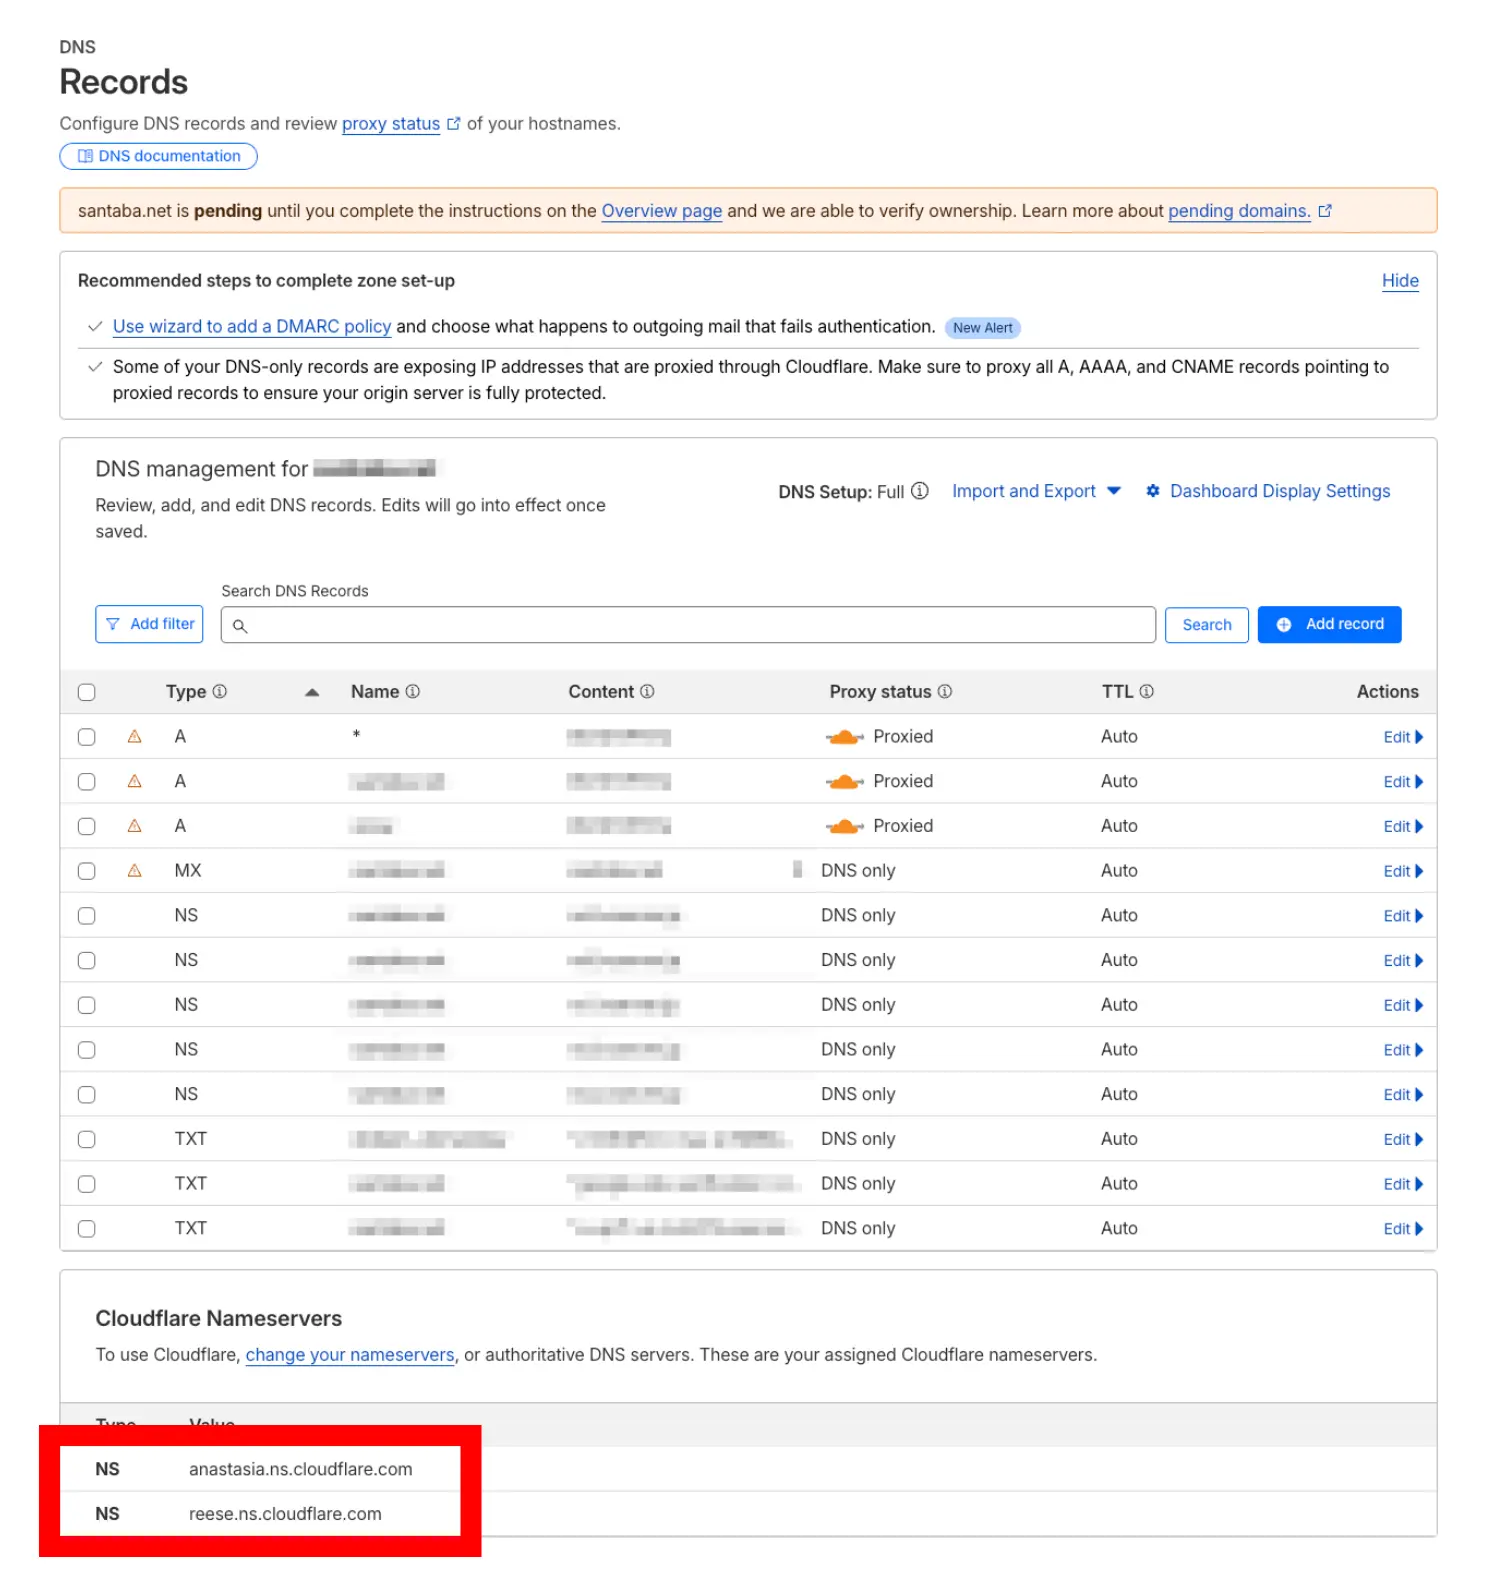Select the checkbox for the wildcard A record
The height and width of the screenshot is (1596, 1500).
pyautogui.click(x=87, y=737)
